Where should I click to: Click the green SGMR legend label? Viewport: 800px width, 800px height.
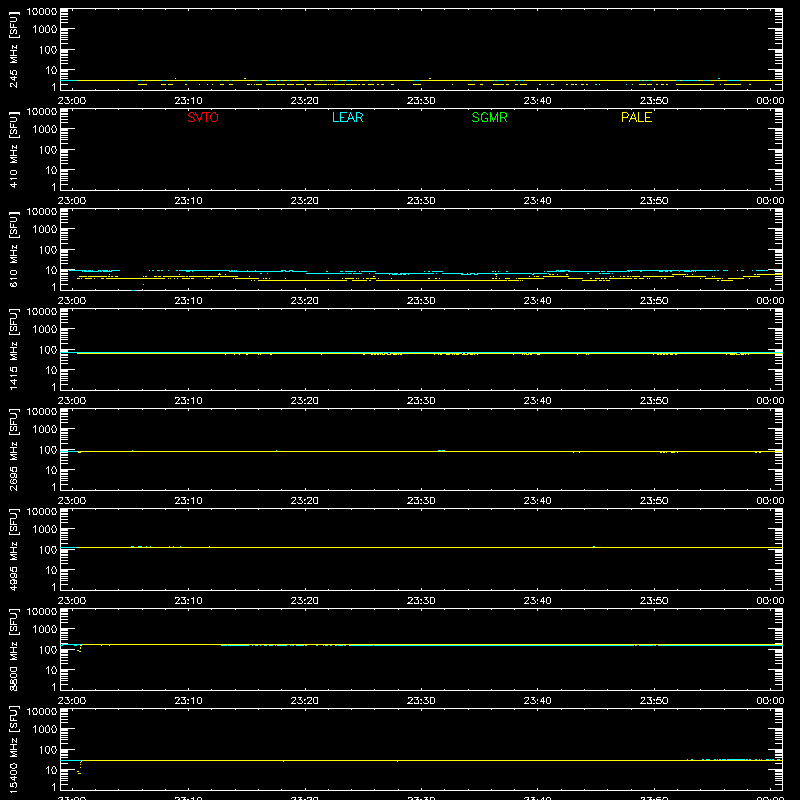click(x=489, y=117)
